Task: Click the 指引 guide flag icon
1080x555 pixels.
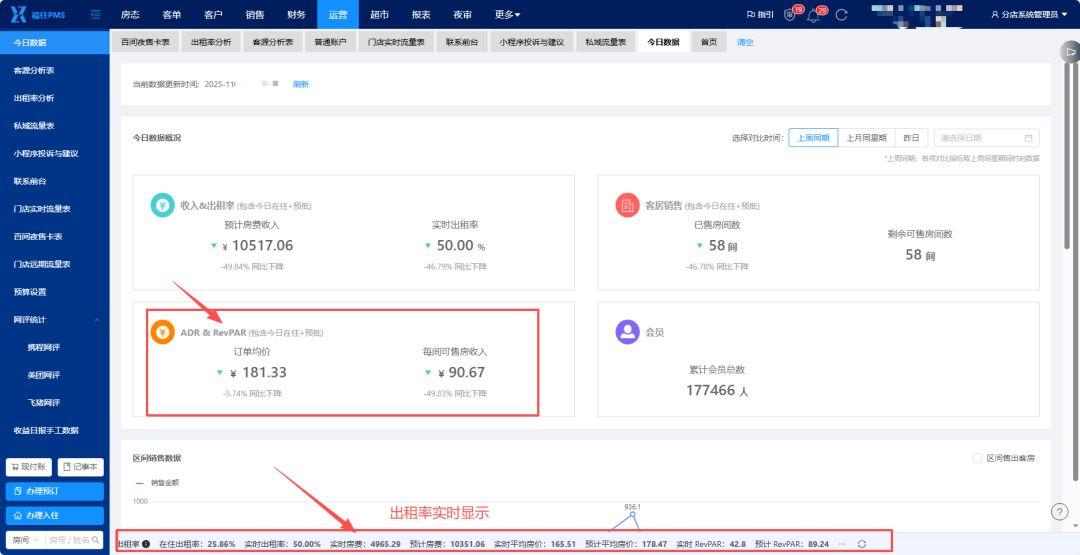Action: click(x=760, y=14)
